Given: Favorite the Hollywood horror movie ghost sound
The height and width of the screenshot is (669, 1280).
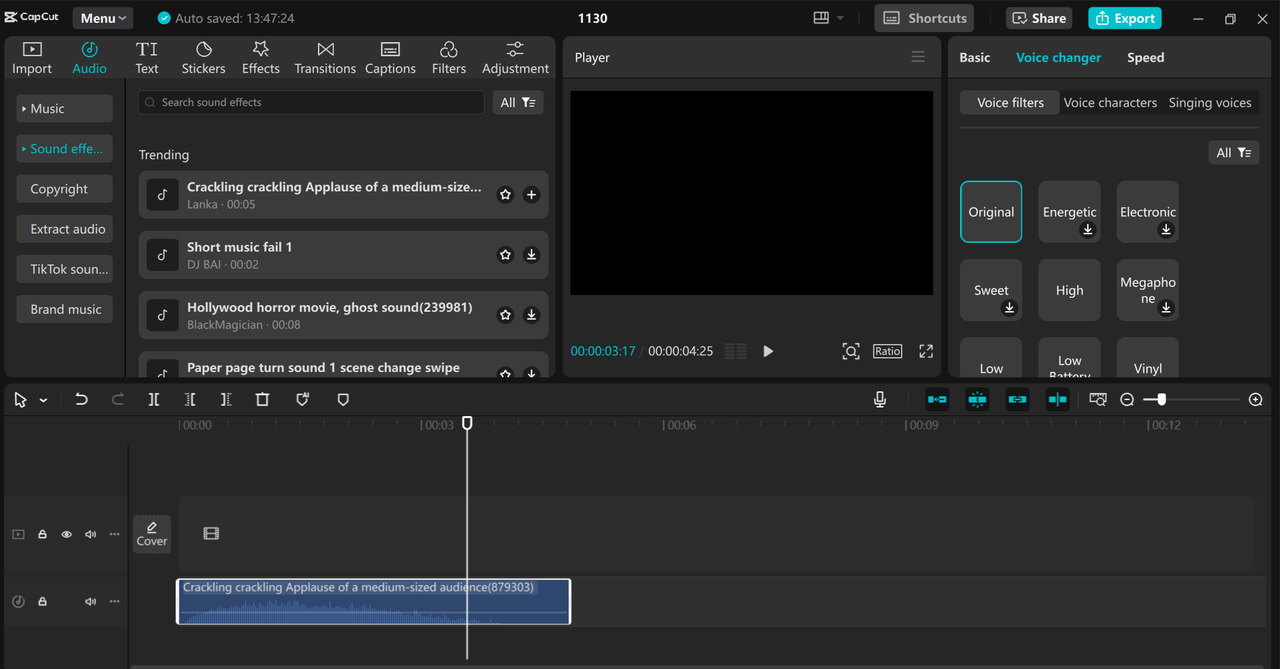Looking at the screenshot, I should point(505,315).
